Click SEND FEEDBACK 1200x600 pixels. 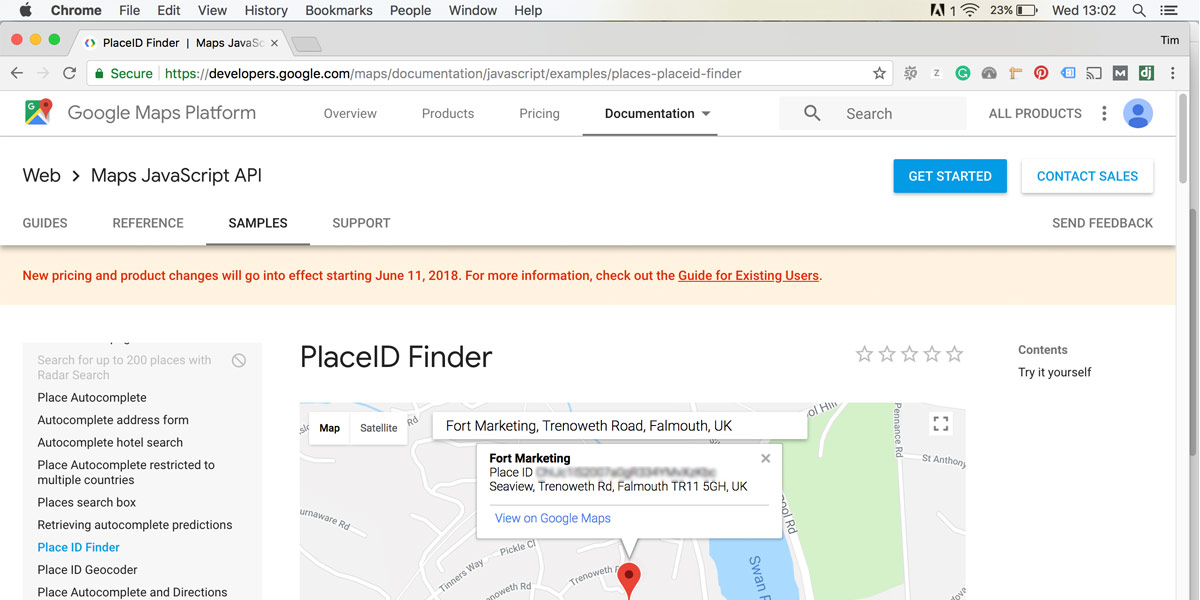[1102, 223]
